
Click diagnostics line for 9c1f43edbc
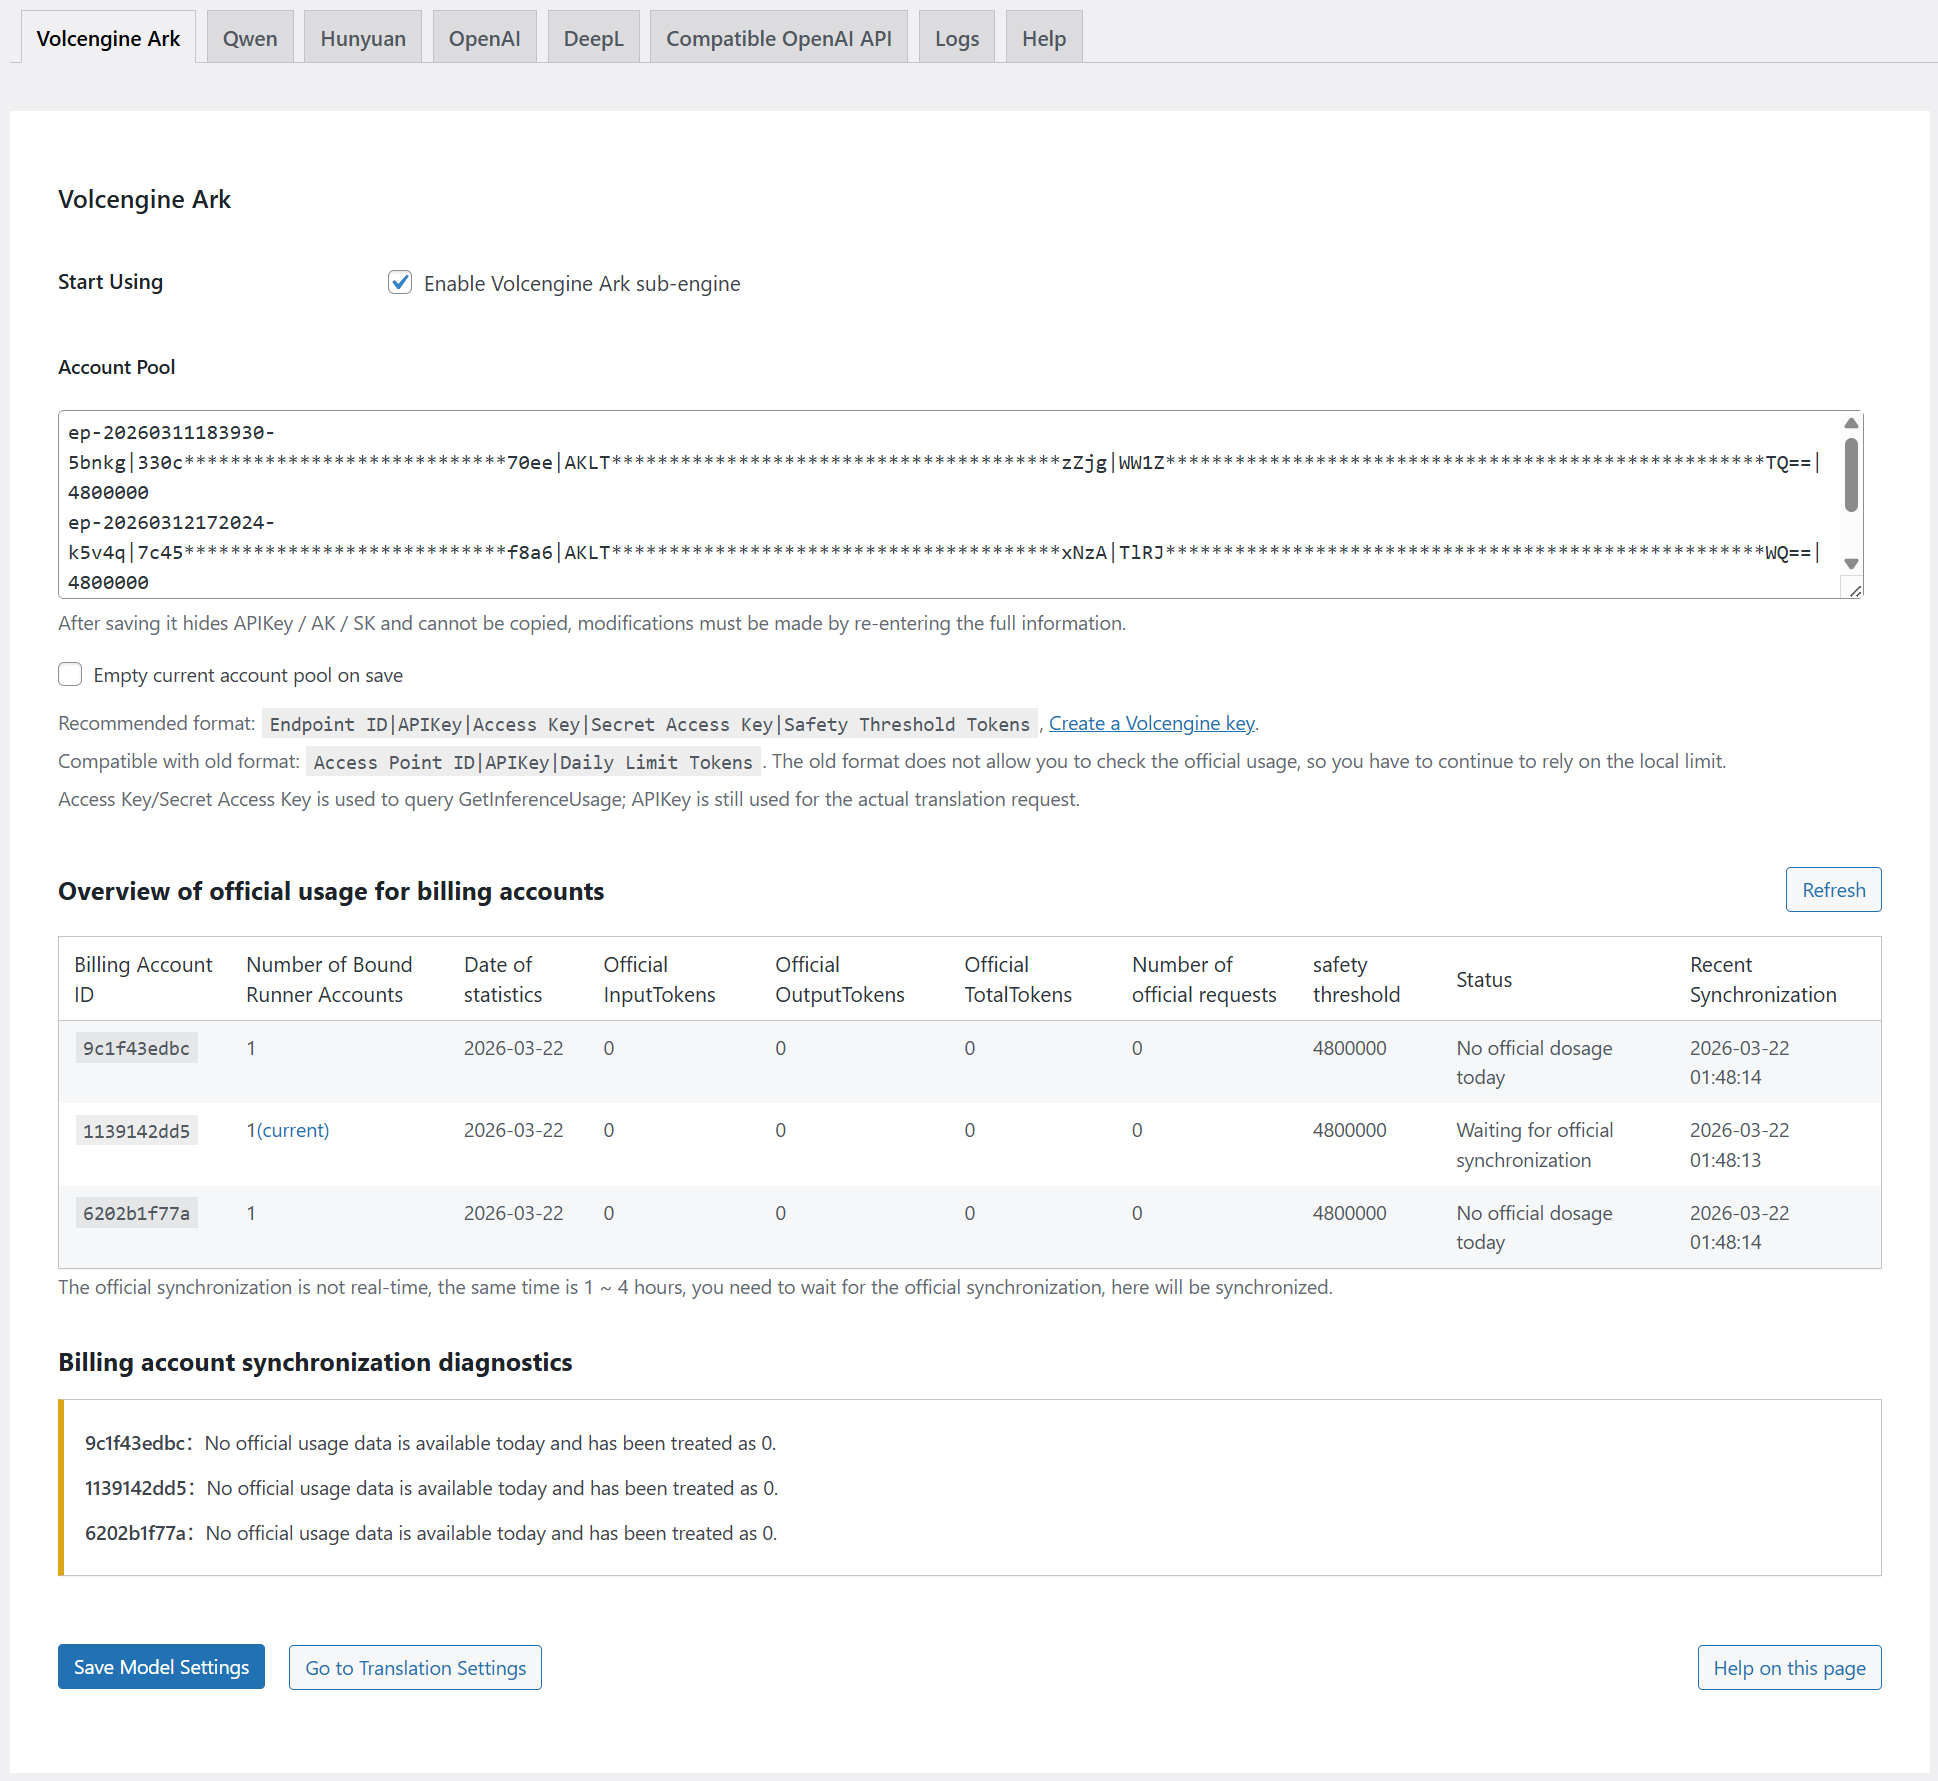tap(430, 1443)
